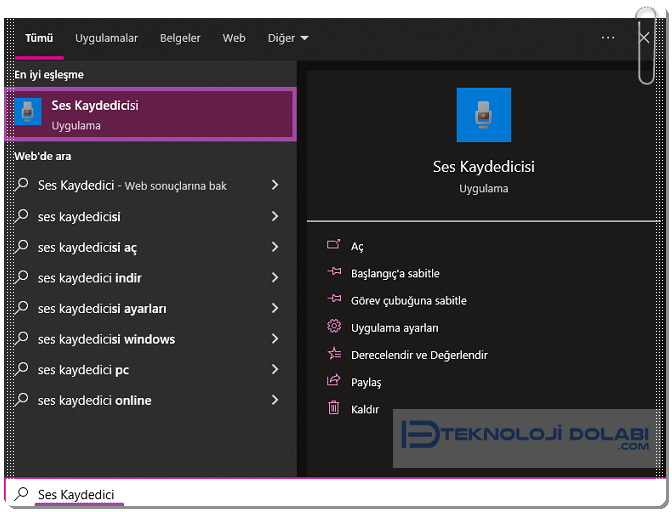Open the three-dots options menu
672x512 pixels.
[608, 38]
